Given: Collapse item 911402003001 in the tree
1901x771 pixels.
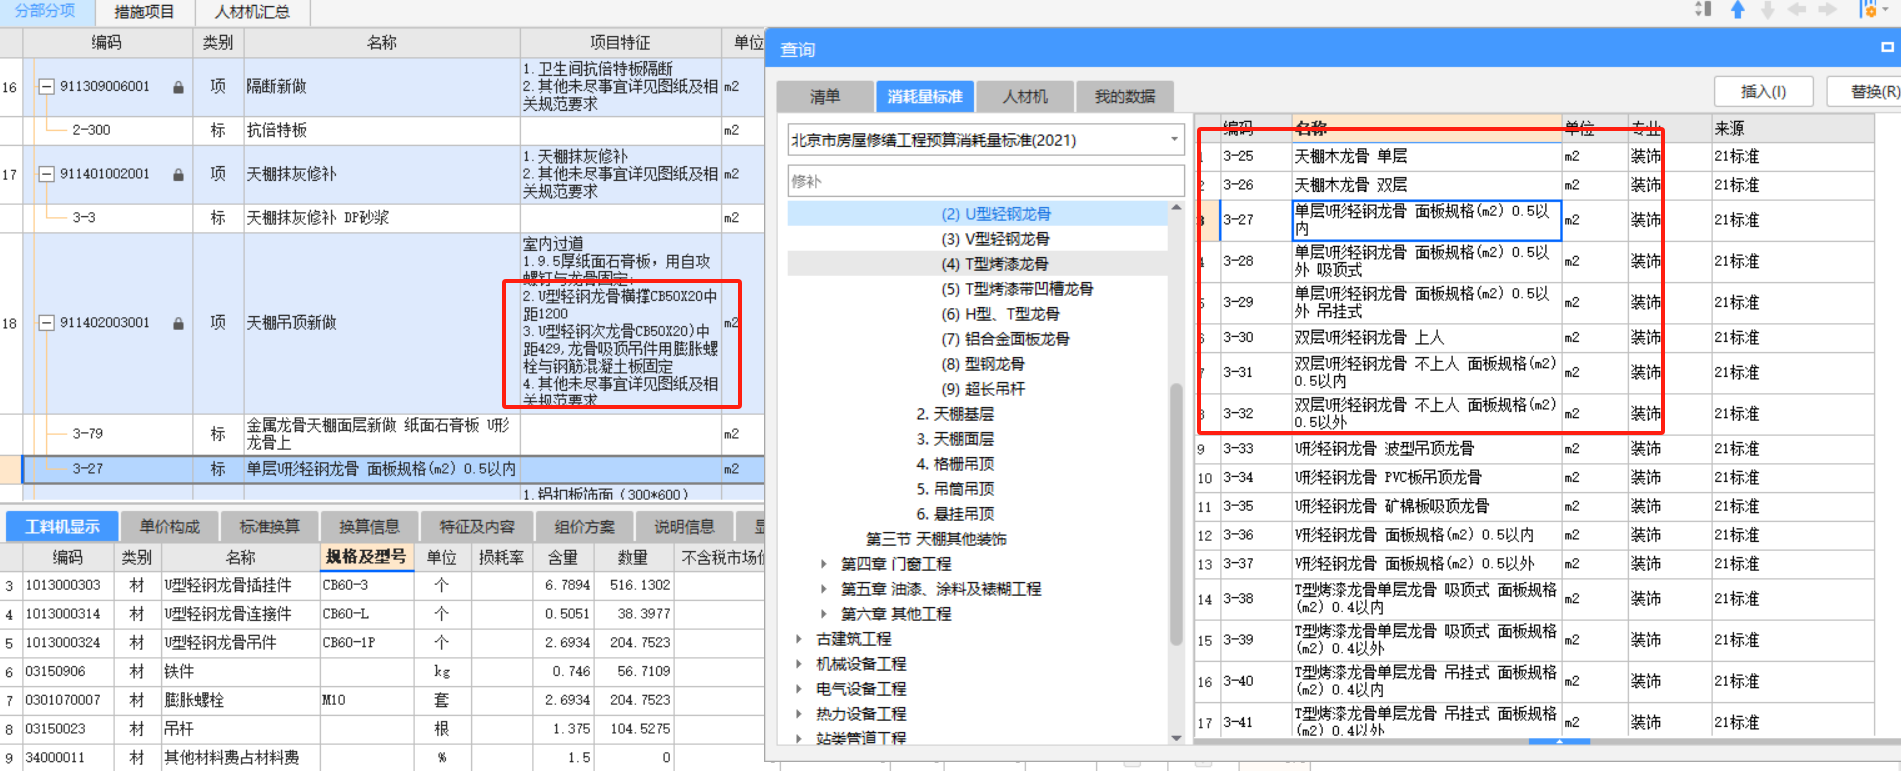Looking at the screenshot, I should [x=46, y=323].
